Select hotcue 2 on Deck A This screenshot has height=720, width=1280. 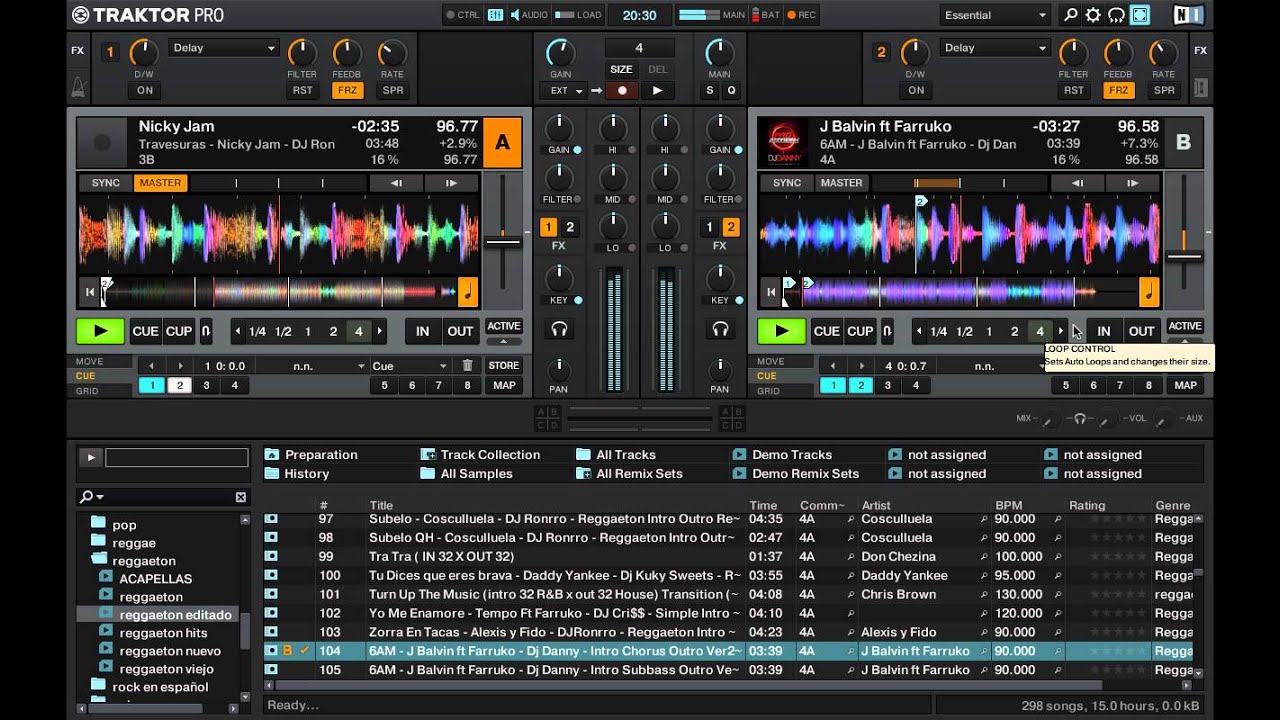click(x=180, y=385)
